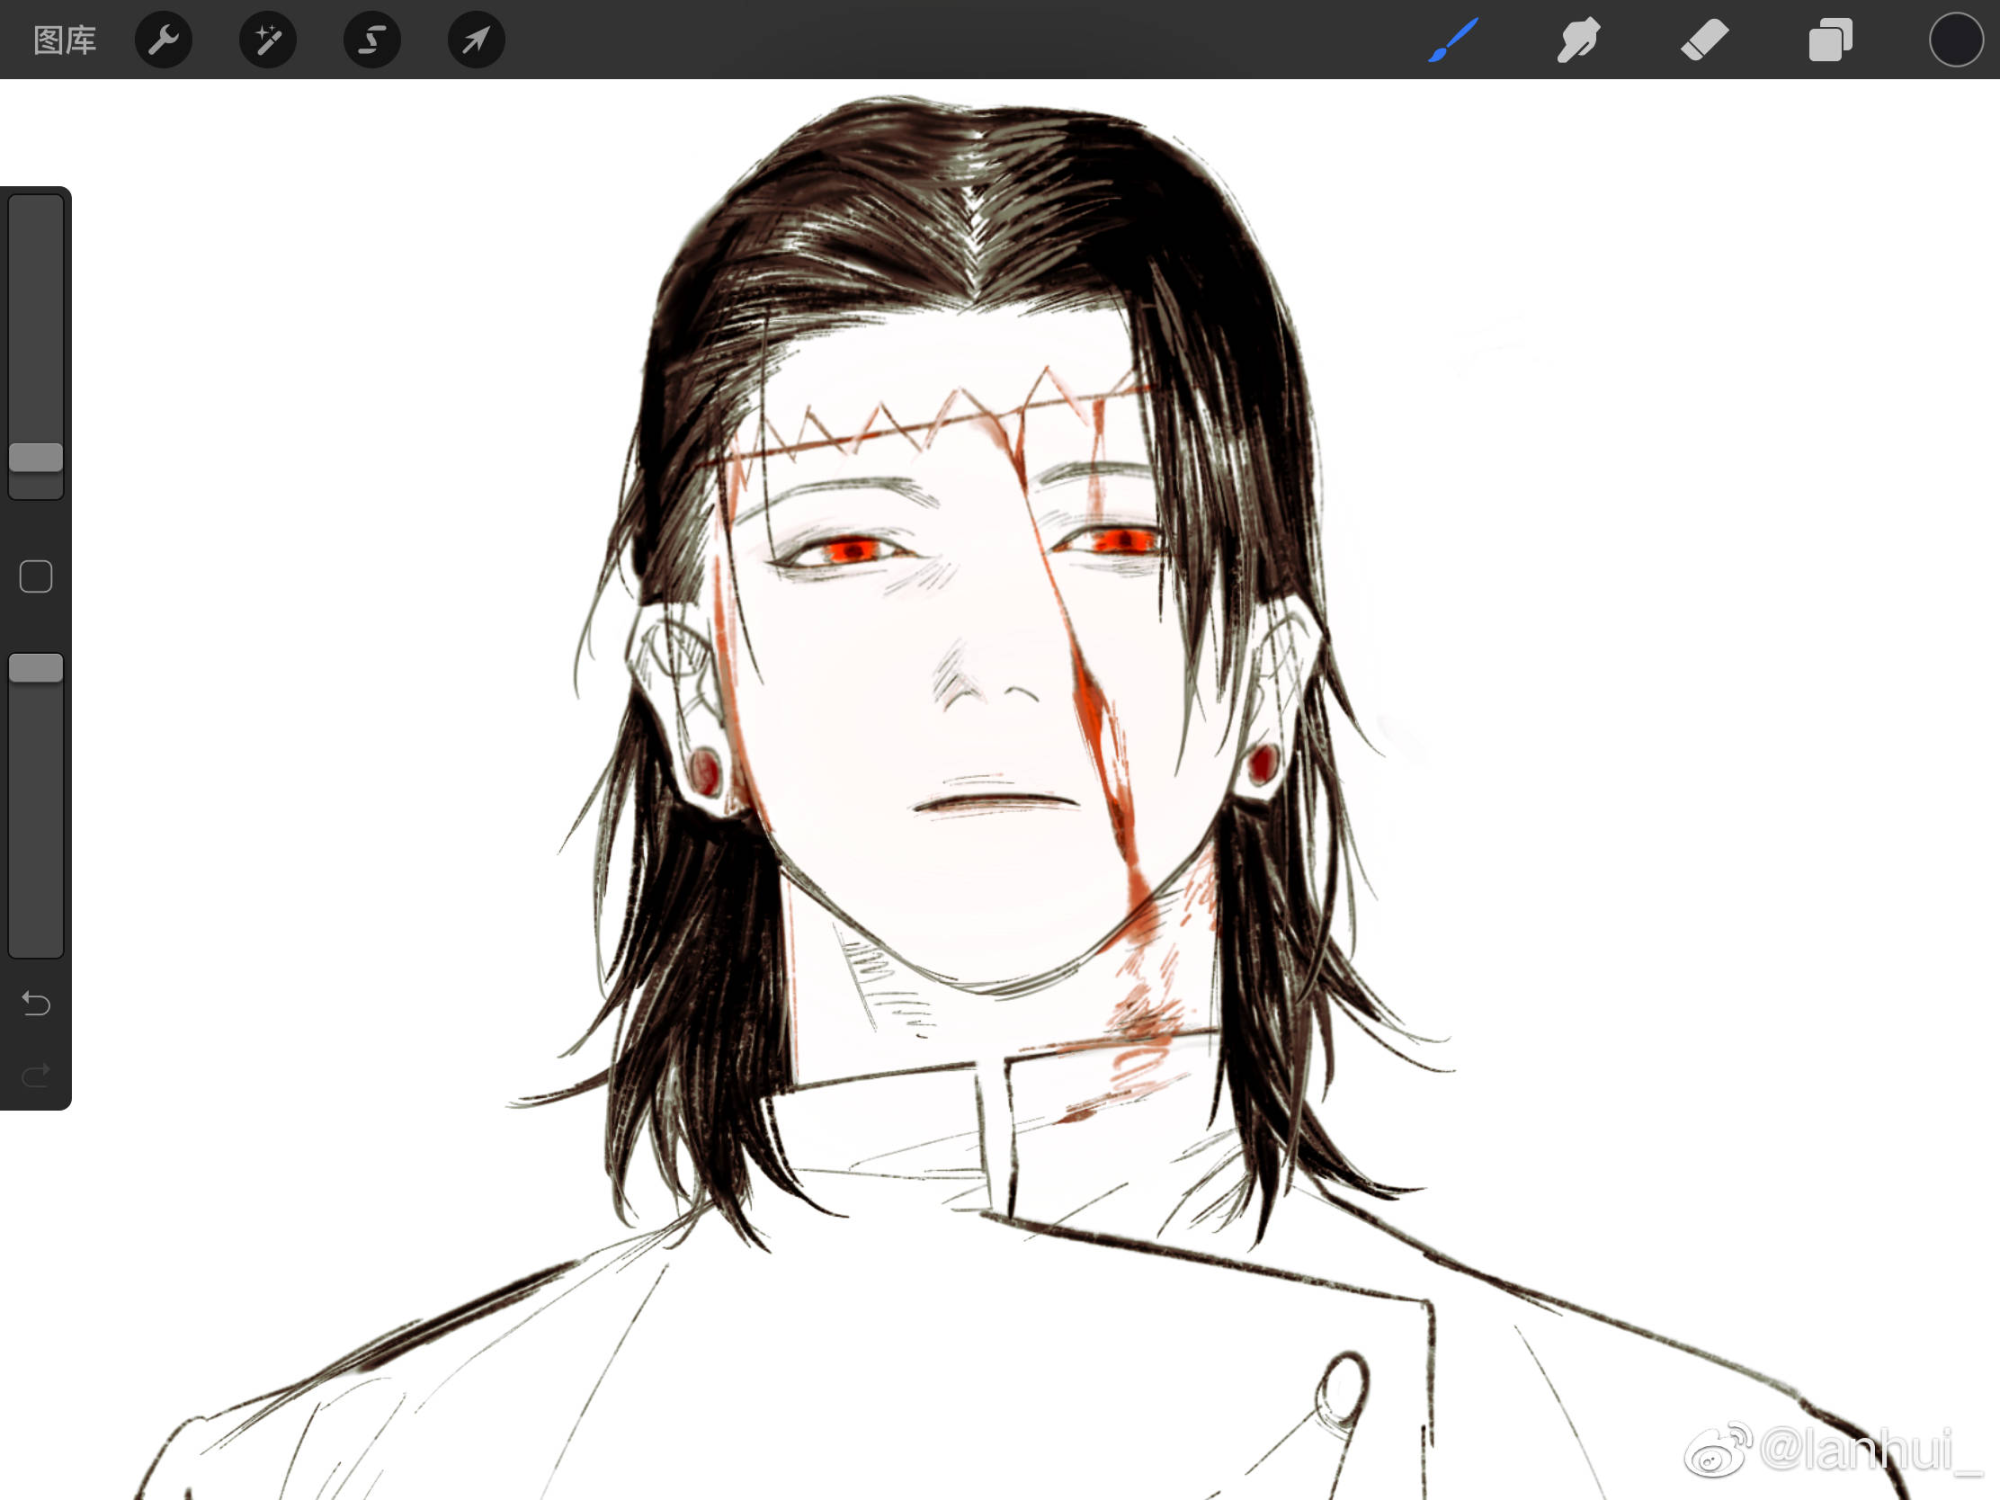Click the brush size slider handle

(x=36, y=457)
